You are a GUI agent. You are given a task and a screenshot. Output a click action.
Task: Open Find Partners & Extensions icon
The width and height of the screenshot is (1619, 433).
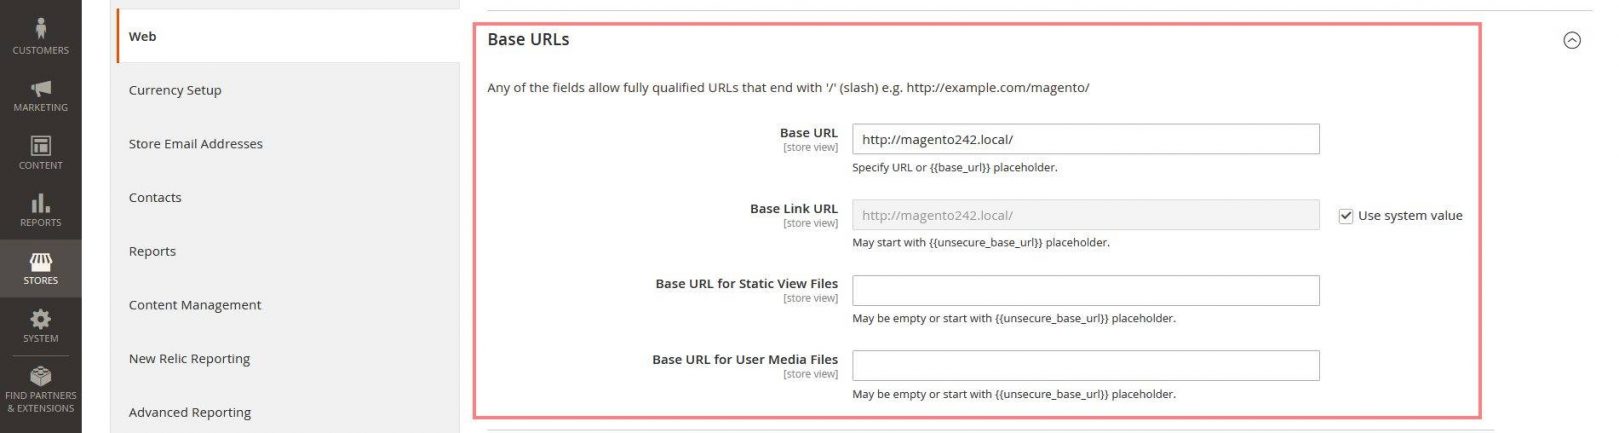pos(40,377)
